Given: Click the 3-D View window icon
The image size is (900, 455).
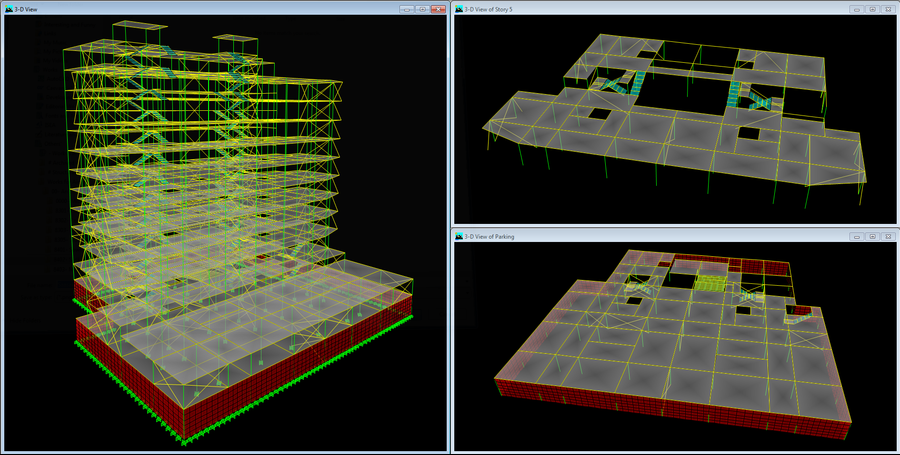Looking at the screenshot, I should pyautogui.click(x=10, y=9).
